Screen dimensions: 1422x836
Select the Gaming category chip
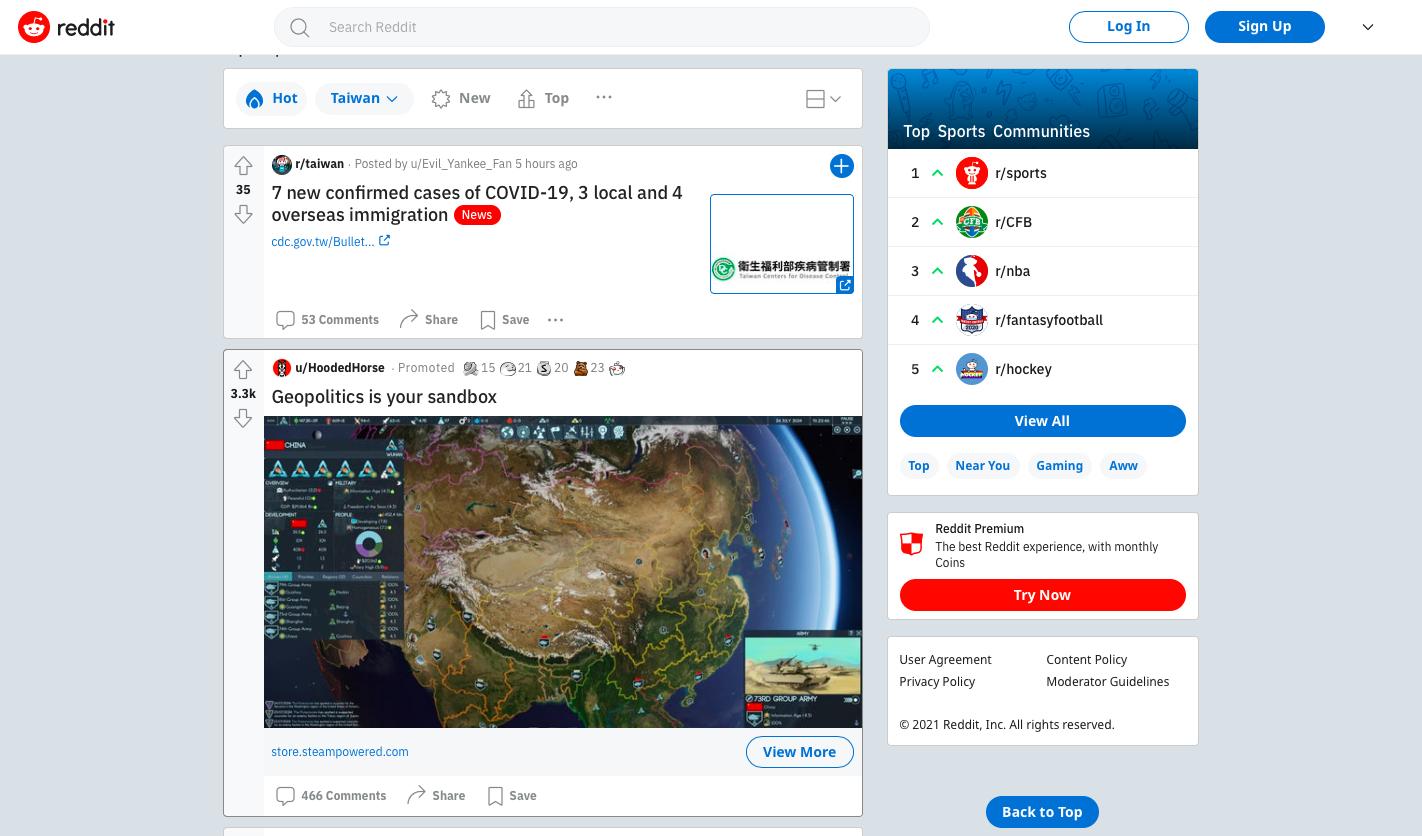tap(1060, 466)
